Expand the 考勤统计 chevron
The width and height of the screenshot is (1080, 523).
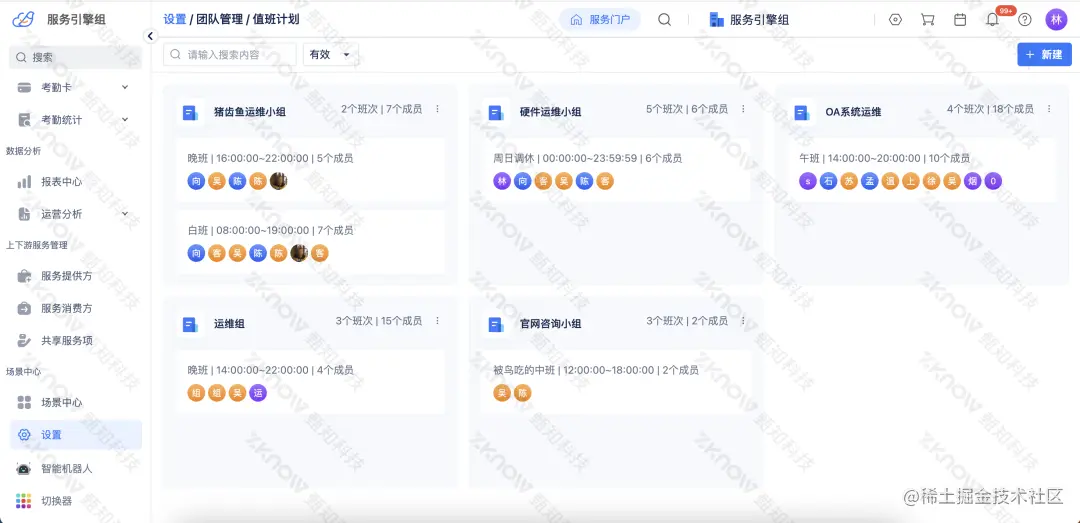click(125, 119)
